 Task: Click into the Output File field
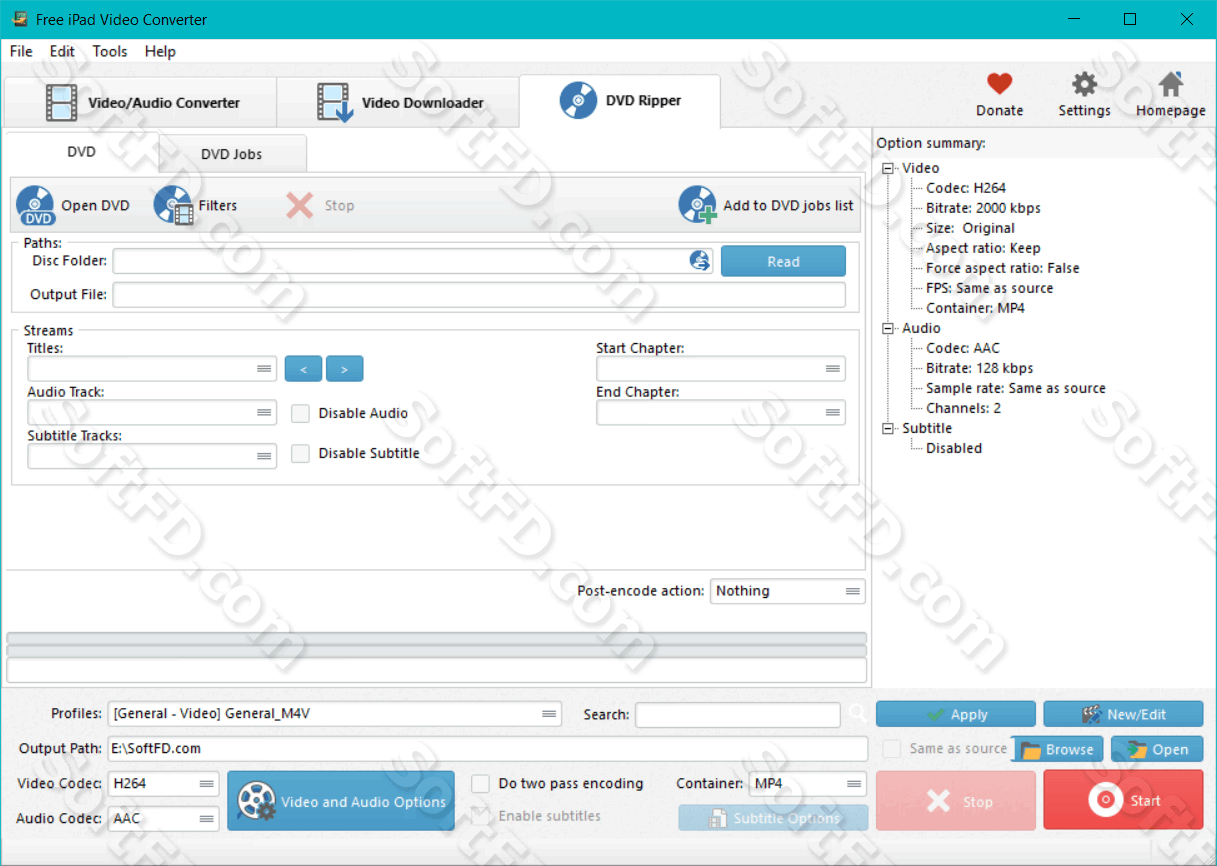(x=479, y=295)
